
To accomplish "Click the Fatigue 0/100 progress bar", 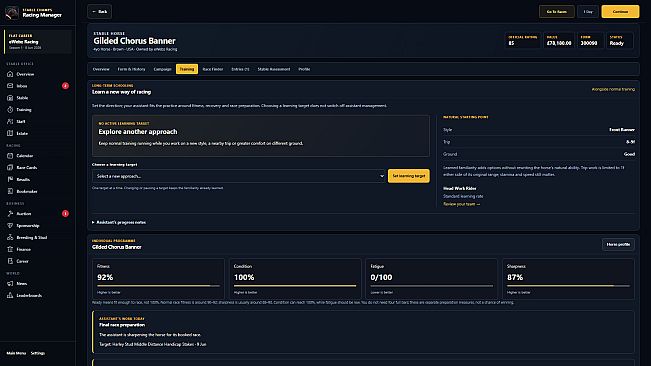I will tap(431, 285).
